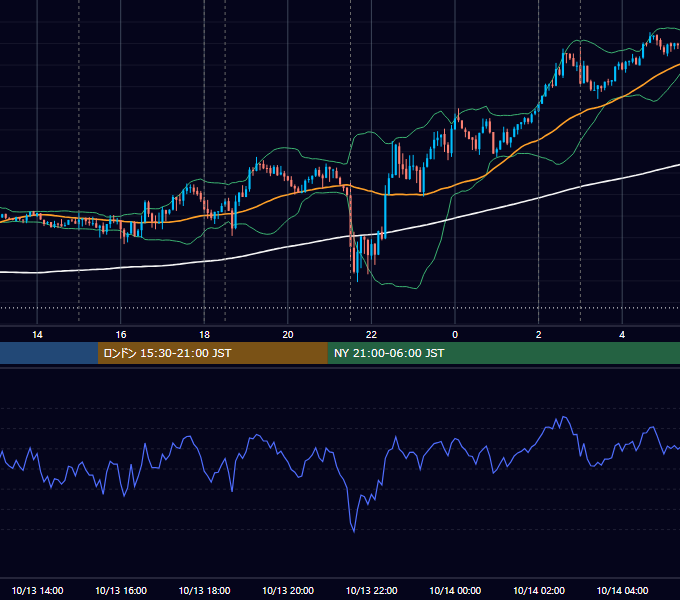Click the 10/13 18:00 time label

204,590
